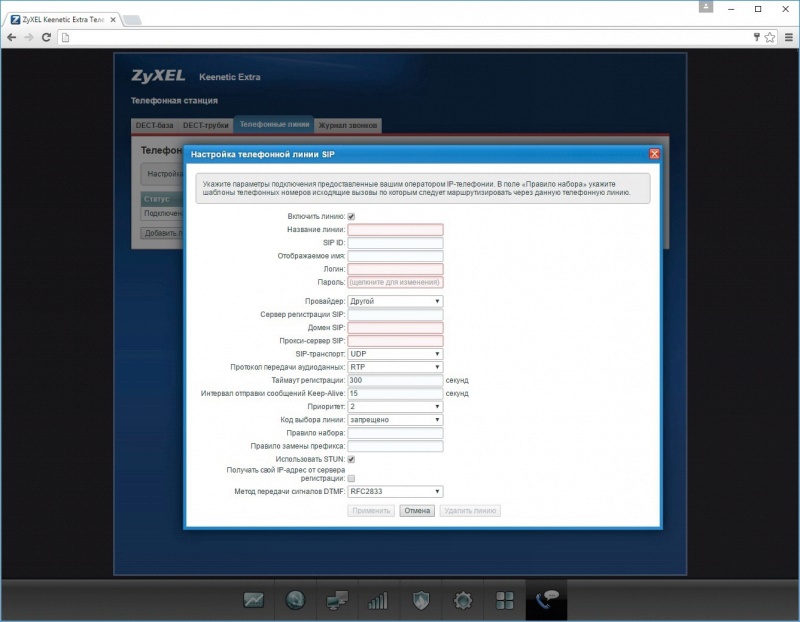
Task: Toggle the 'Включить линию' checkbox
Action: [351, 216]
